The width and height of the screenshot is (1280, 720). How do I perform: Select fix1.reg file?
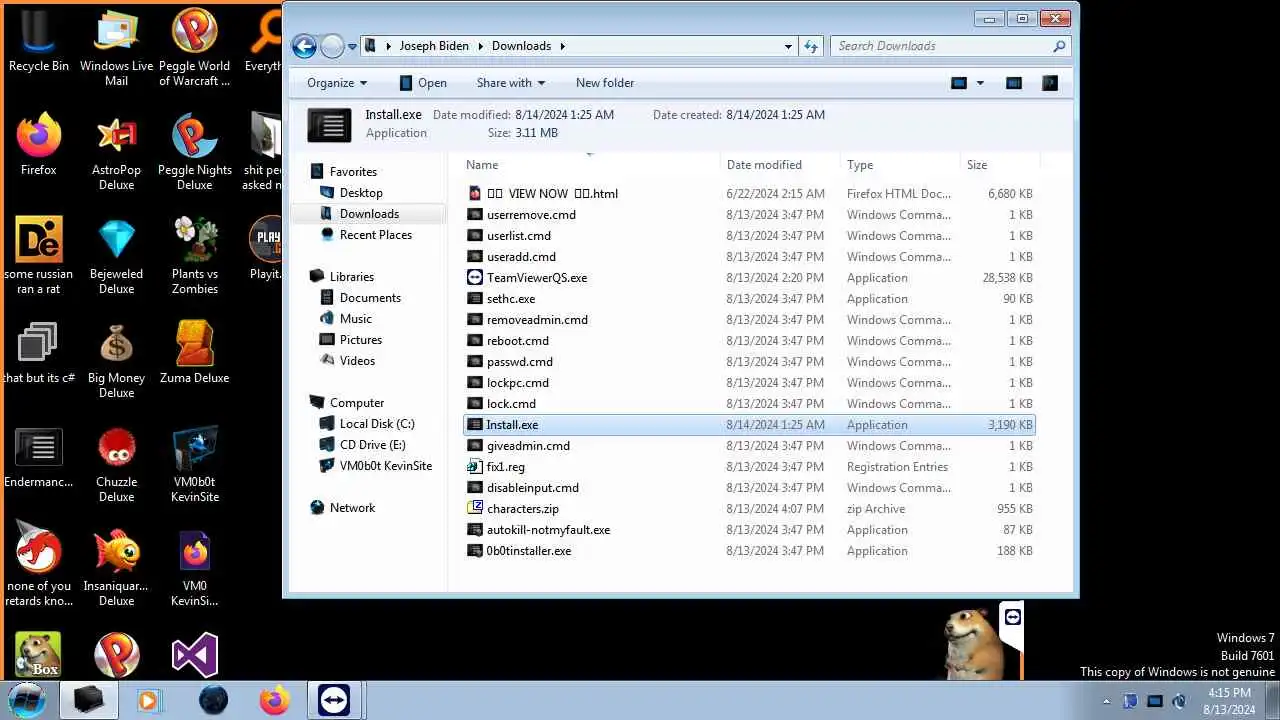pyautogui.click(x=749, y=467)
